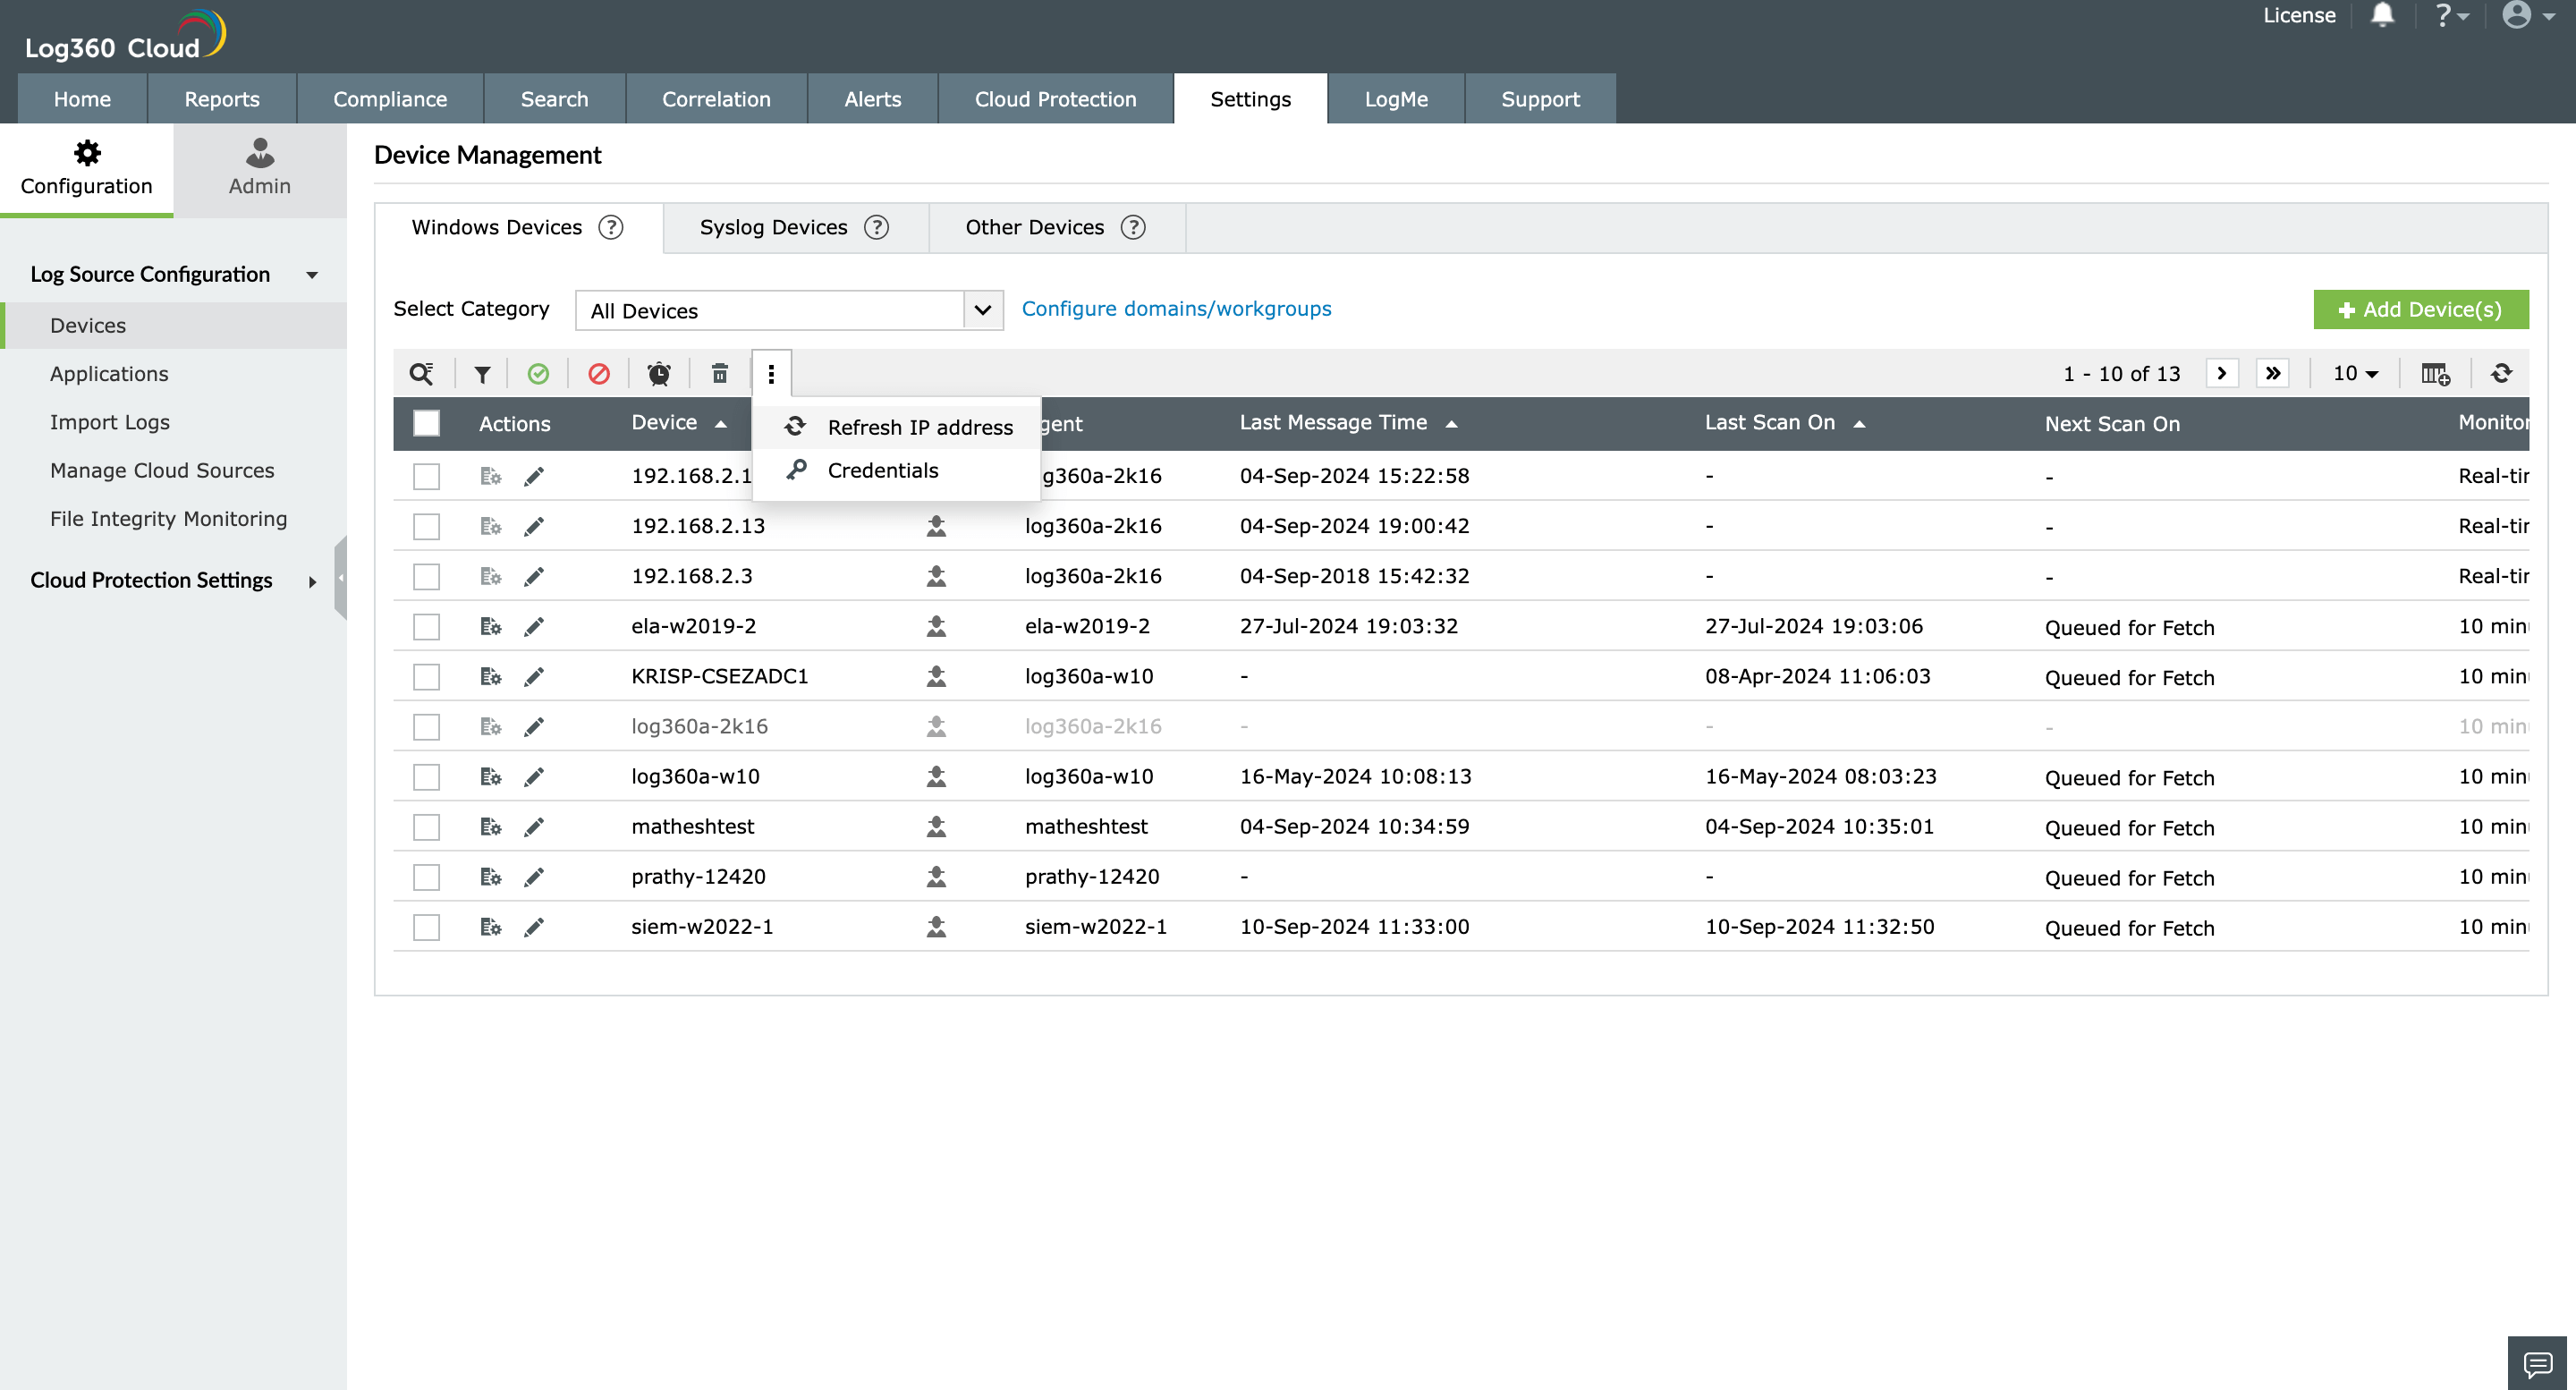Open the rows-per-page 10 dropdown
The width and height of the screenshot is (2576, 1390).
2355,374
